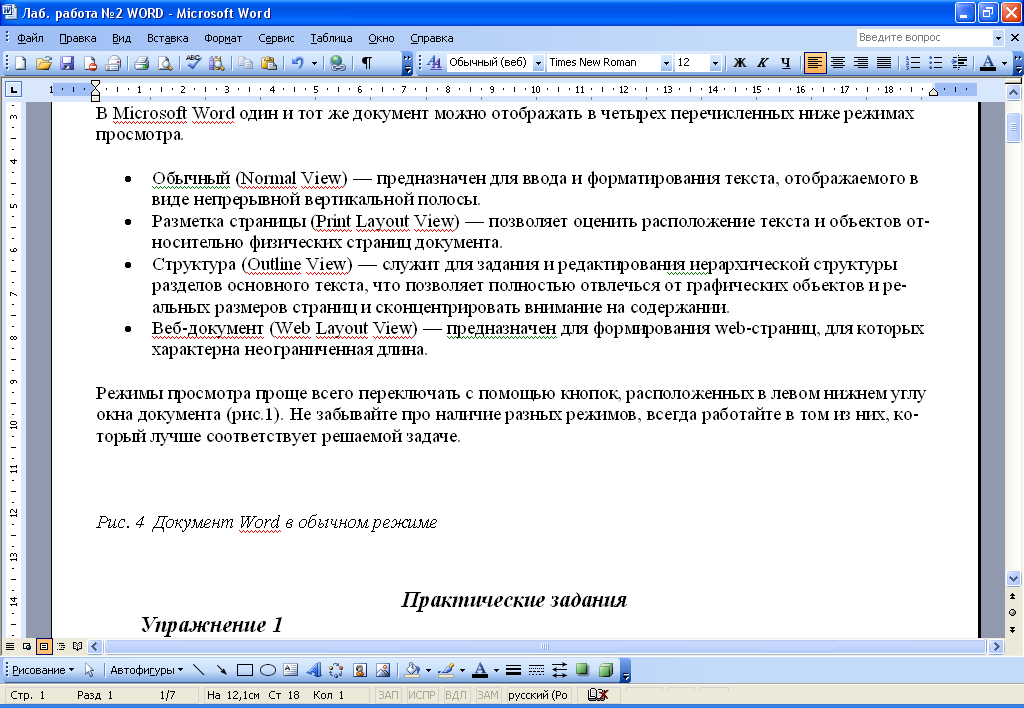This screenshot has height=708, width=1024.
Task: Choose Arrow Style on the drawing toolbar
Action: pyautogui.click(x=559, y=670)
